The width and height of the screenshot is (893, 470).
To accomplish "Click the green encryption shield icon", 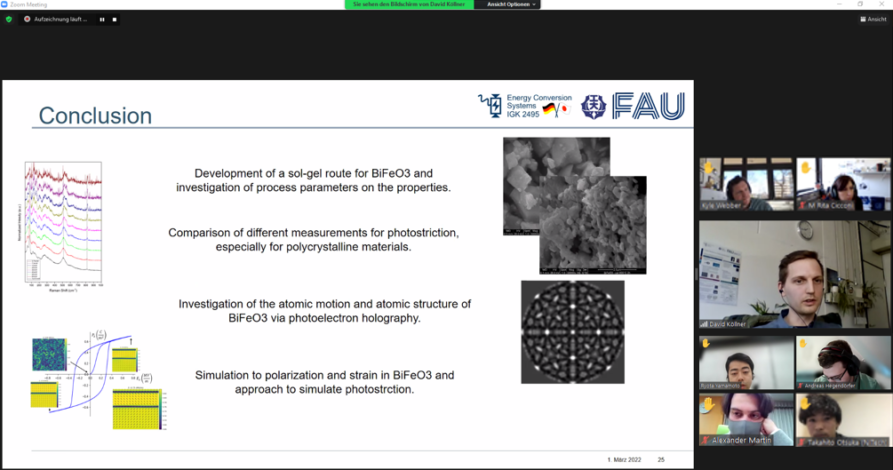I will (9, 19).
